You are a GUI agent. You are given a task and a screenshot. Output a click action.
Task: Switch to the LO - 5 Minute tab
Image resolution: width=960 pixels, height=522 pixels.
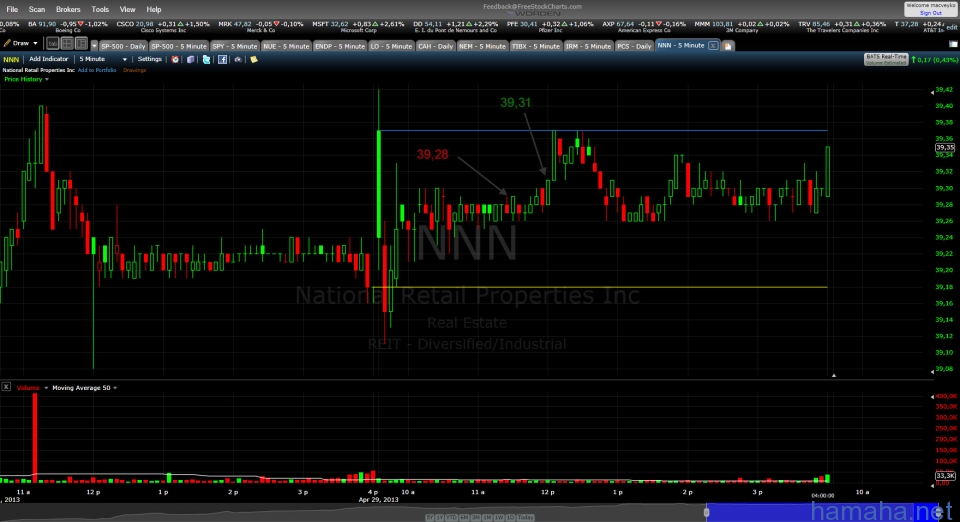391,46
